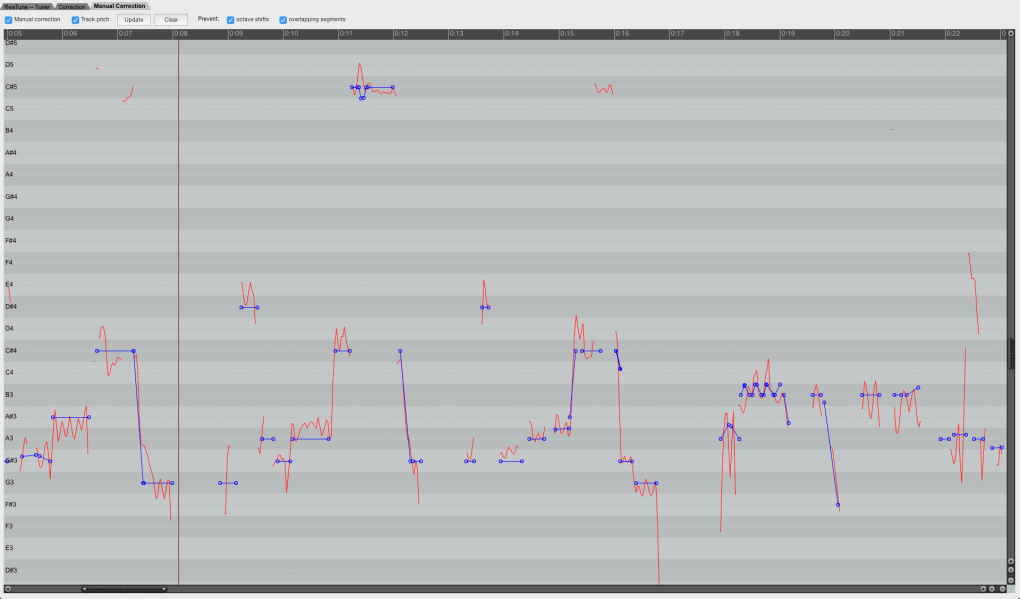Click the 0:17 mark on the time ruler
This screenshot has width=1020, height=599.
pyautogui.click(x=677, y=33)
